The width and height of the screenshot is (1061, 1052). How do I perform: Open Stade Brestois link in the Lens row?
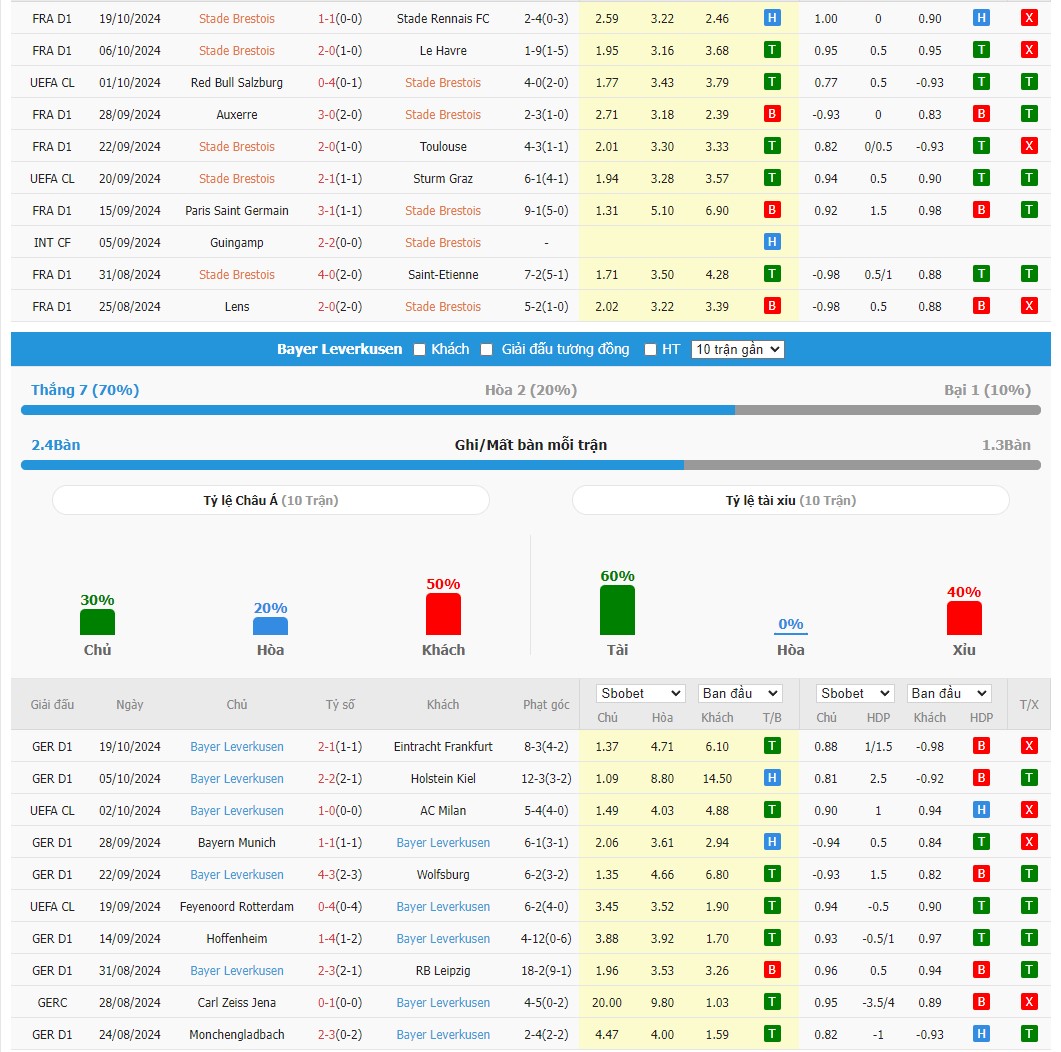click(x=443, y=306)
